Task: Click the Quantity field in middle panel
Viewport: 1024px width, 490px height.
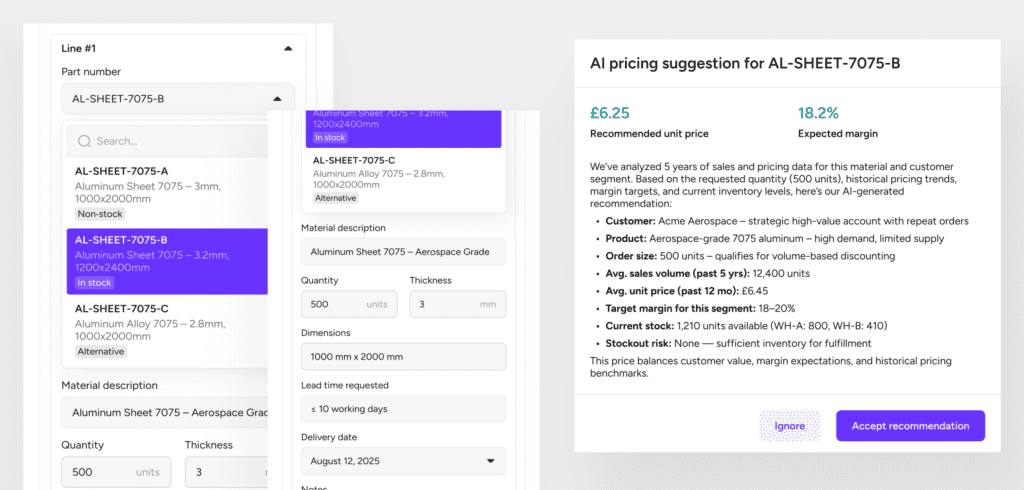Action: (x=349, y=304)
